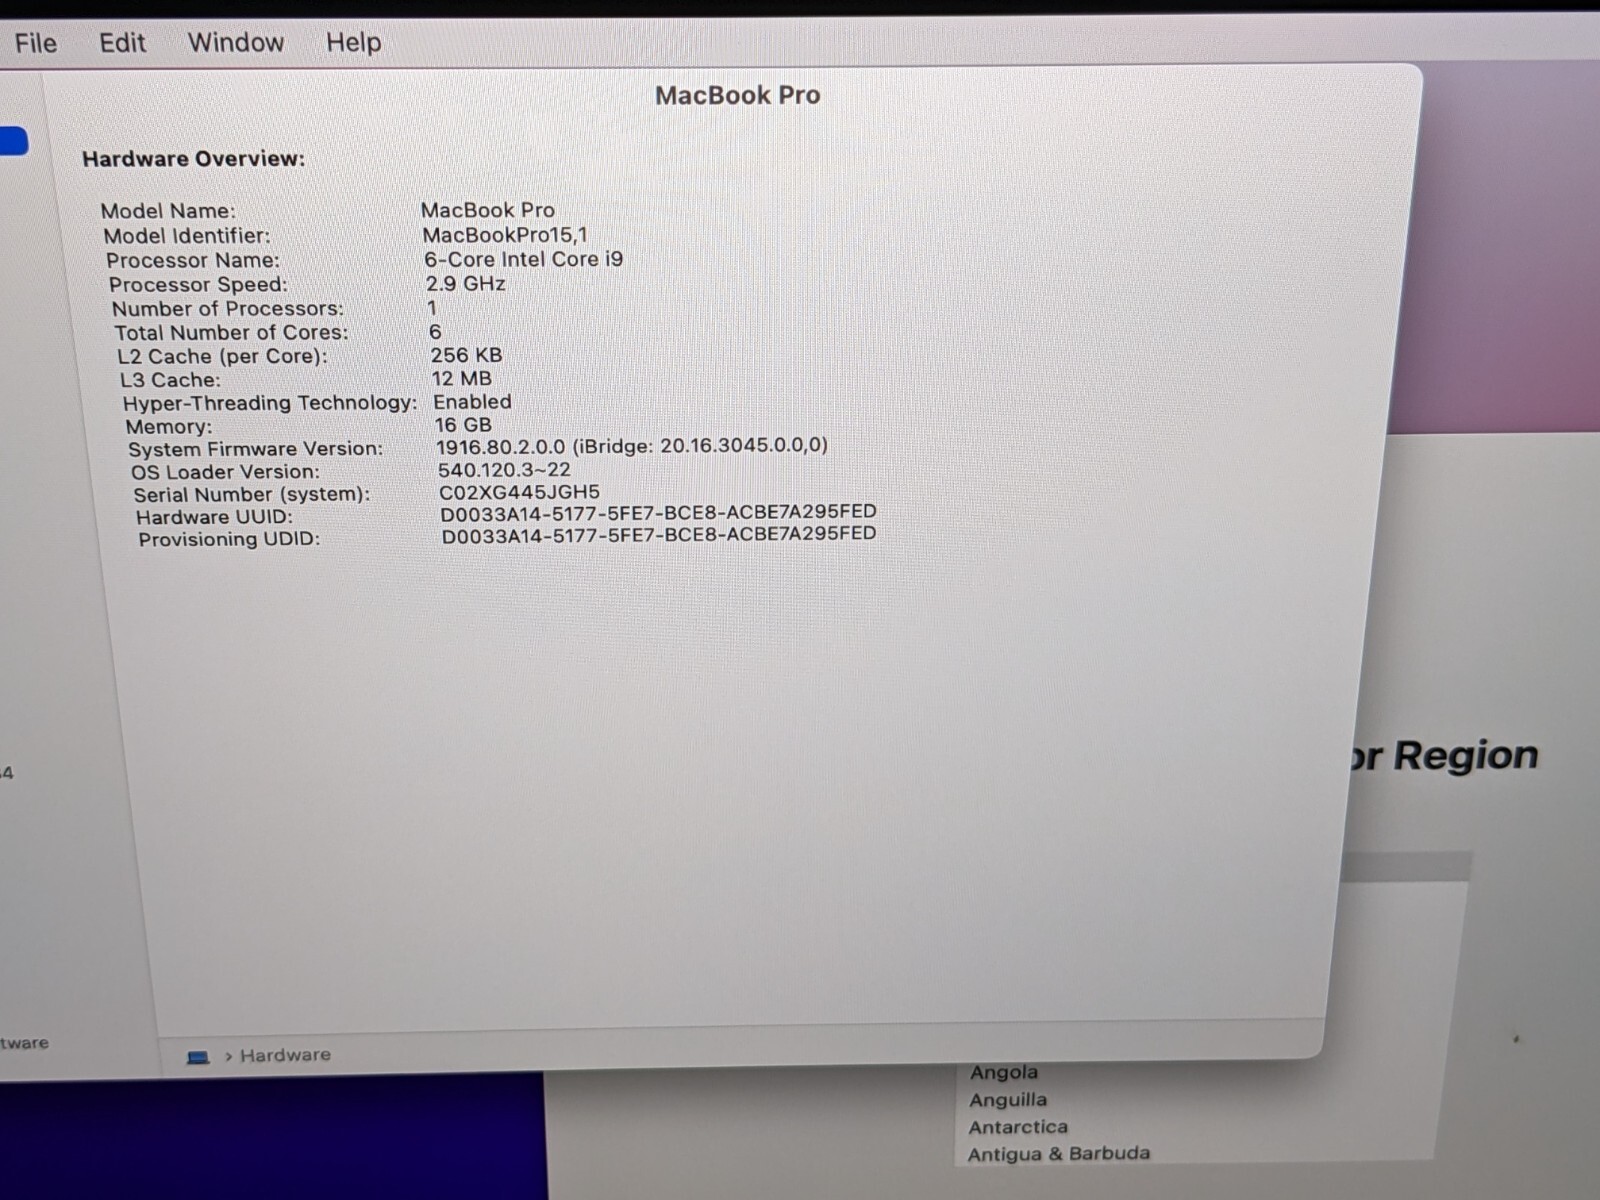This screenshot has width=1600, height=1200.
Task: Click the Model Name label
Action: [168, 211]
